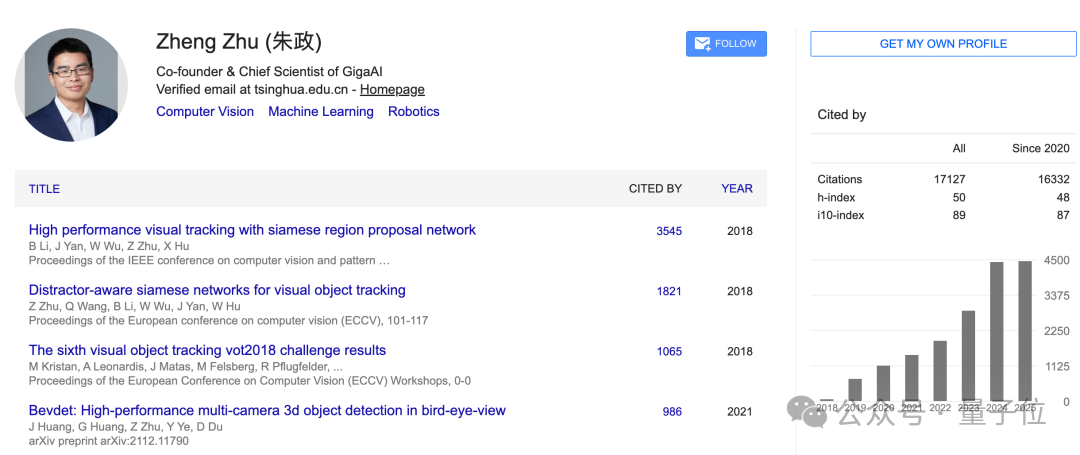
Task: Select the Computer Vision interest tag
Action: click(x=205, y=112)
